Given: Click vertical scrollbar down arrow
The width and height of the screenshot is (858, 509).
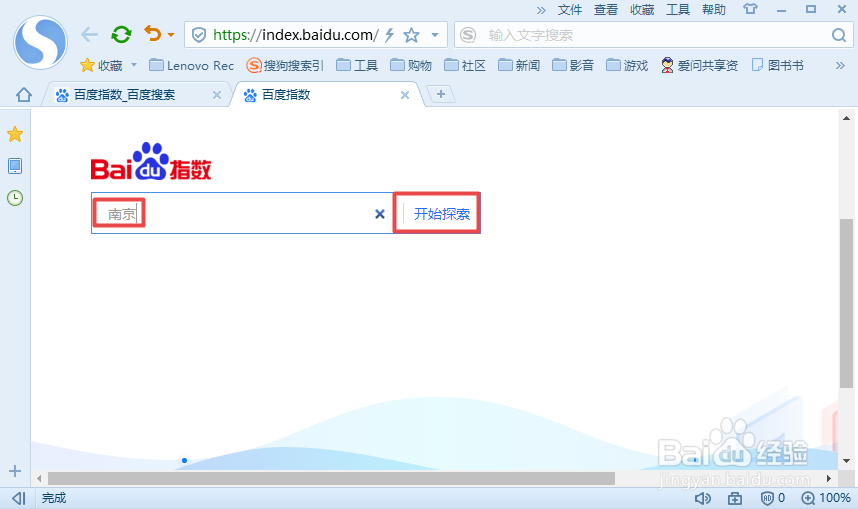Looking at the screenshot, I should tap(846, 461).
